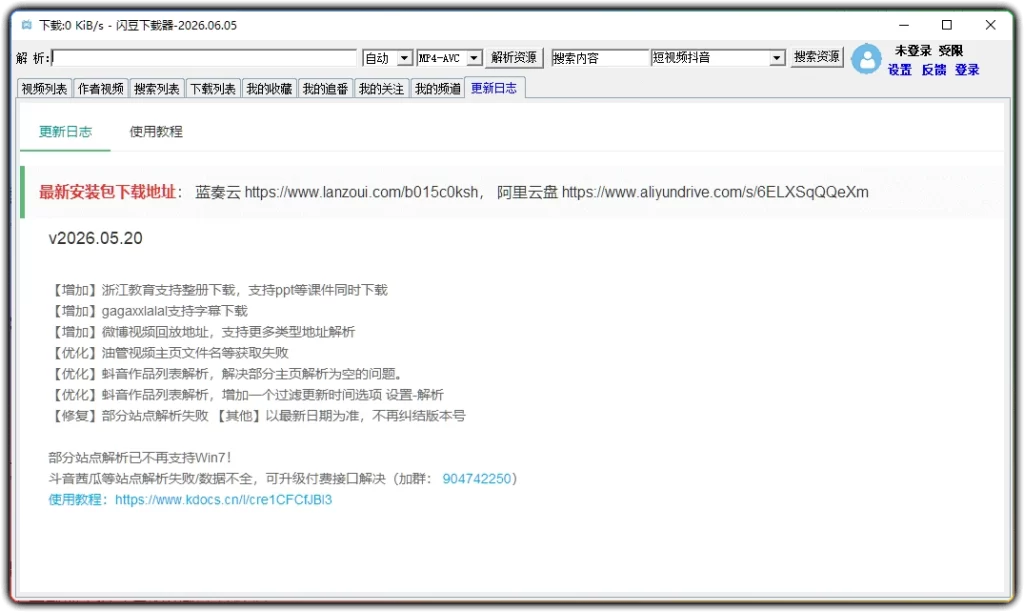Click version heading v2026.05.20
Screen dimensions: 1024x612
(95, 238)
